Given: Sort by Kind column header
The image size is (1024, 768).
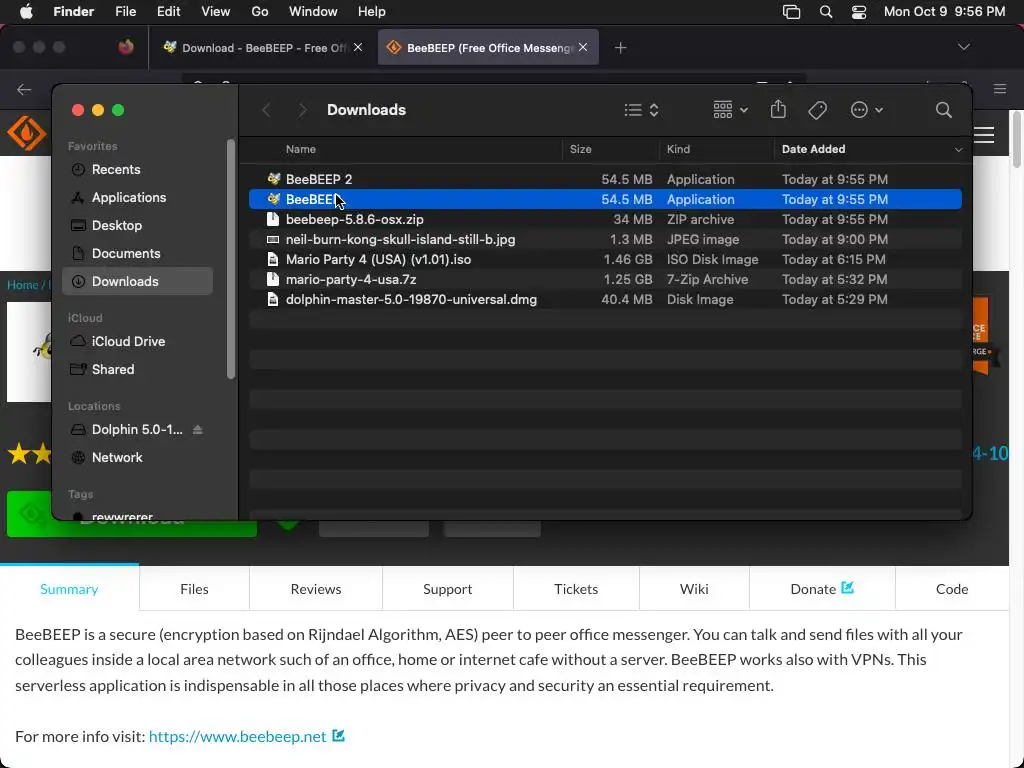Looking at the screenshot, I should [x=678, y=149].
